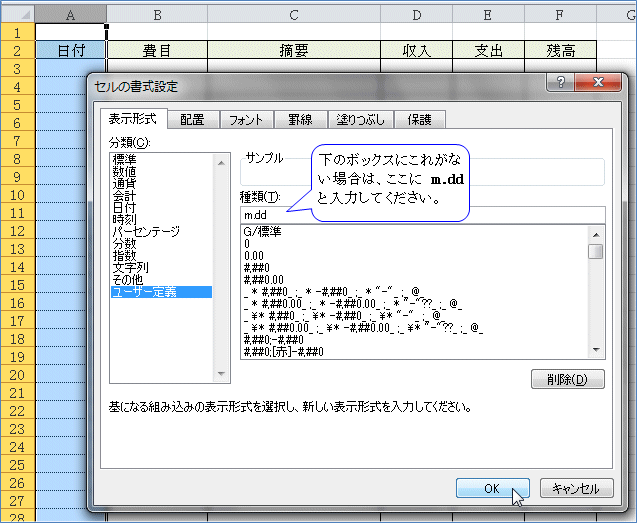Open the フォント tab
Screen dimensions: 637x523
click(x=246, y=120)
